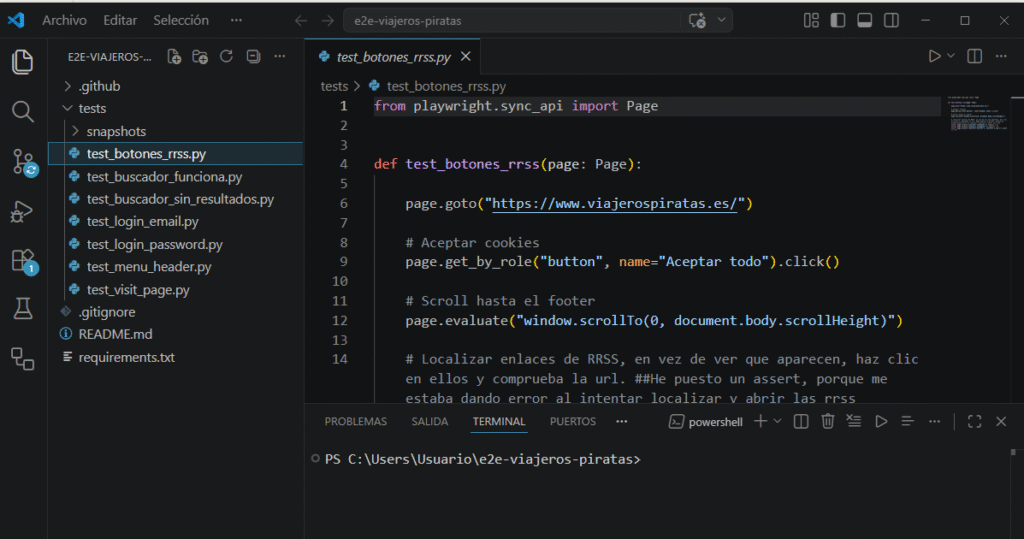Viewport: 1024px width, 539px height.
Task: Toggle the primary side bar
Action: (x=838, y=21)
